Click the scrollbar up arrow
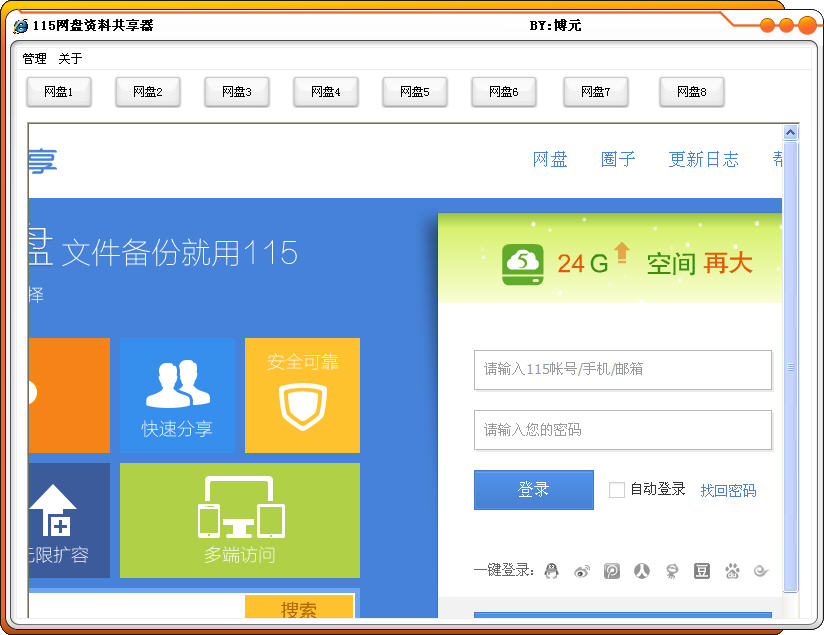Viewport: 824px width, 635px height. pyautogui.click(x=790, y=132)
